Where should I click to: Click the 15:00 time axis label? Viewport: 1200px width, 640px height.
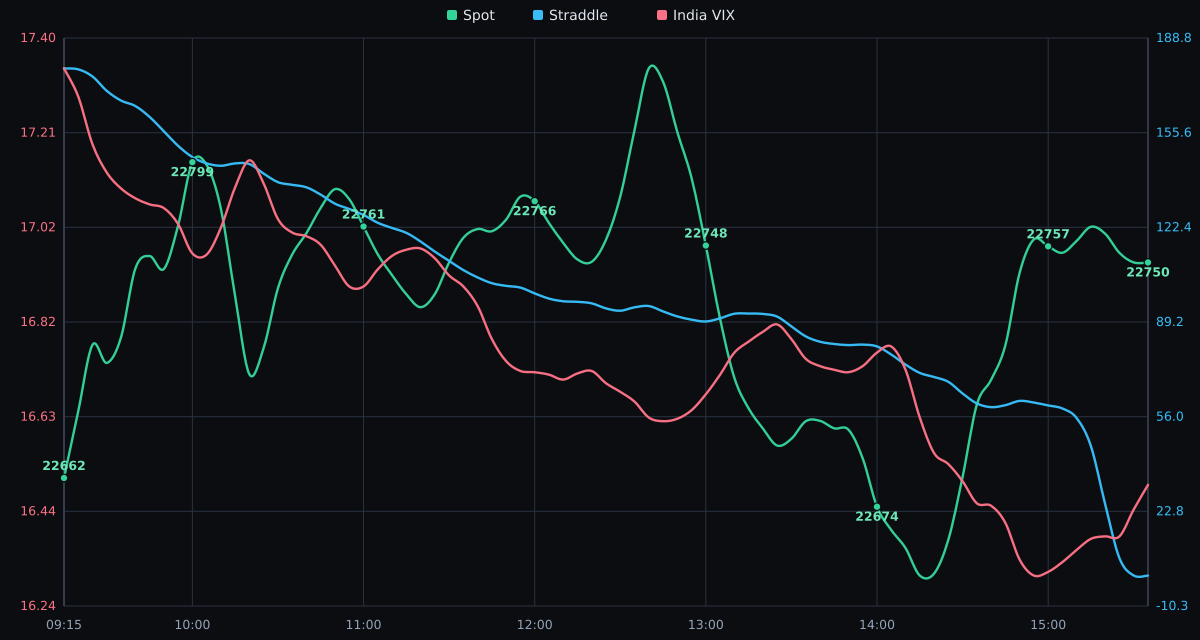point(1048,625)
